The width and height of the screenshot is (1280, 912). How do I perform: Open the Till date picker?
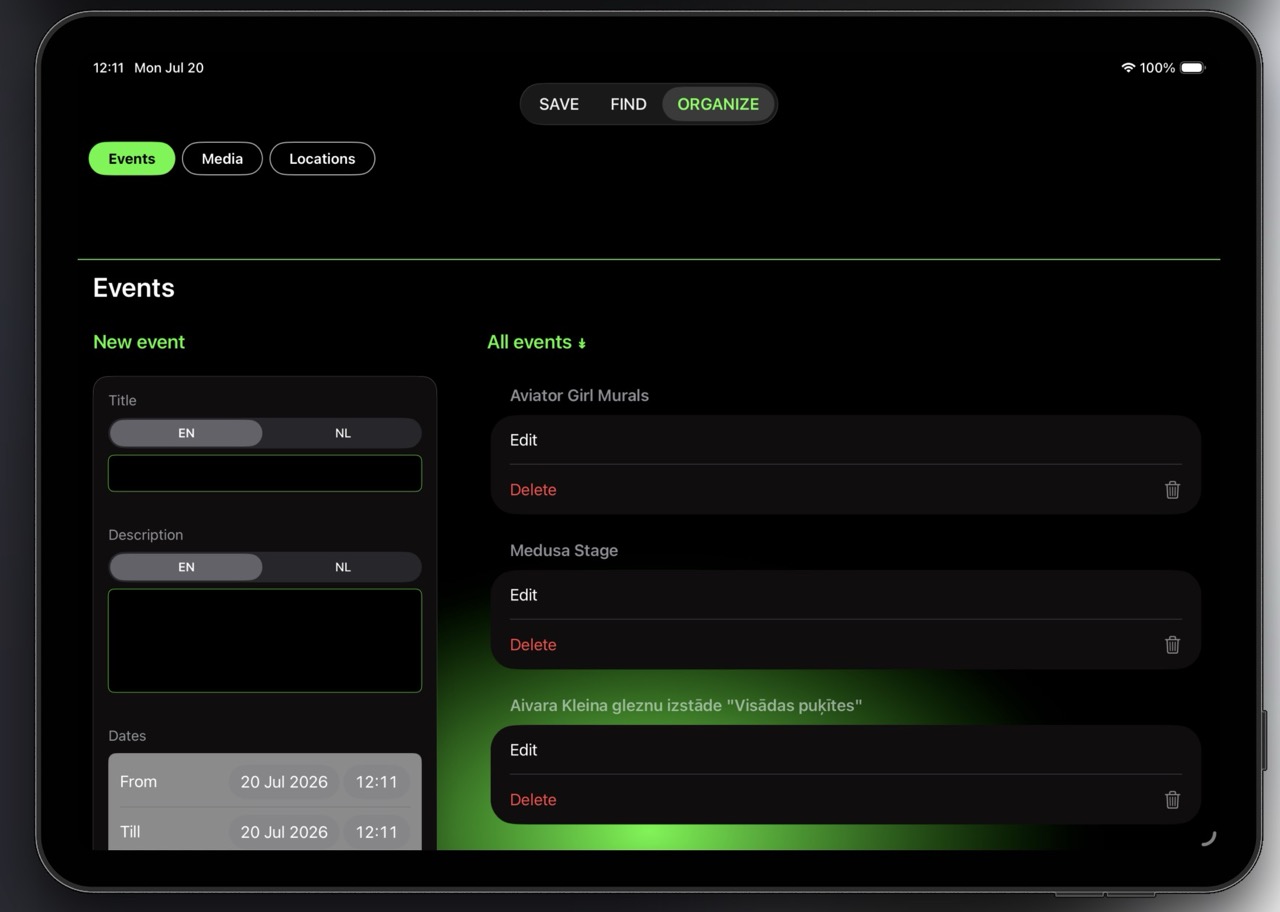click(x=284, y=832)
